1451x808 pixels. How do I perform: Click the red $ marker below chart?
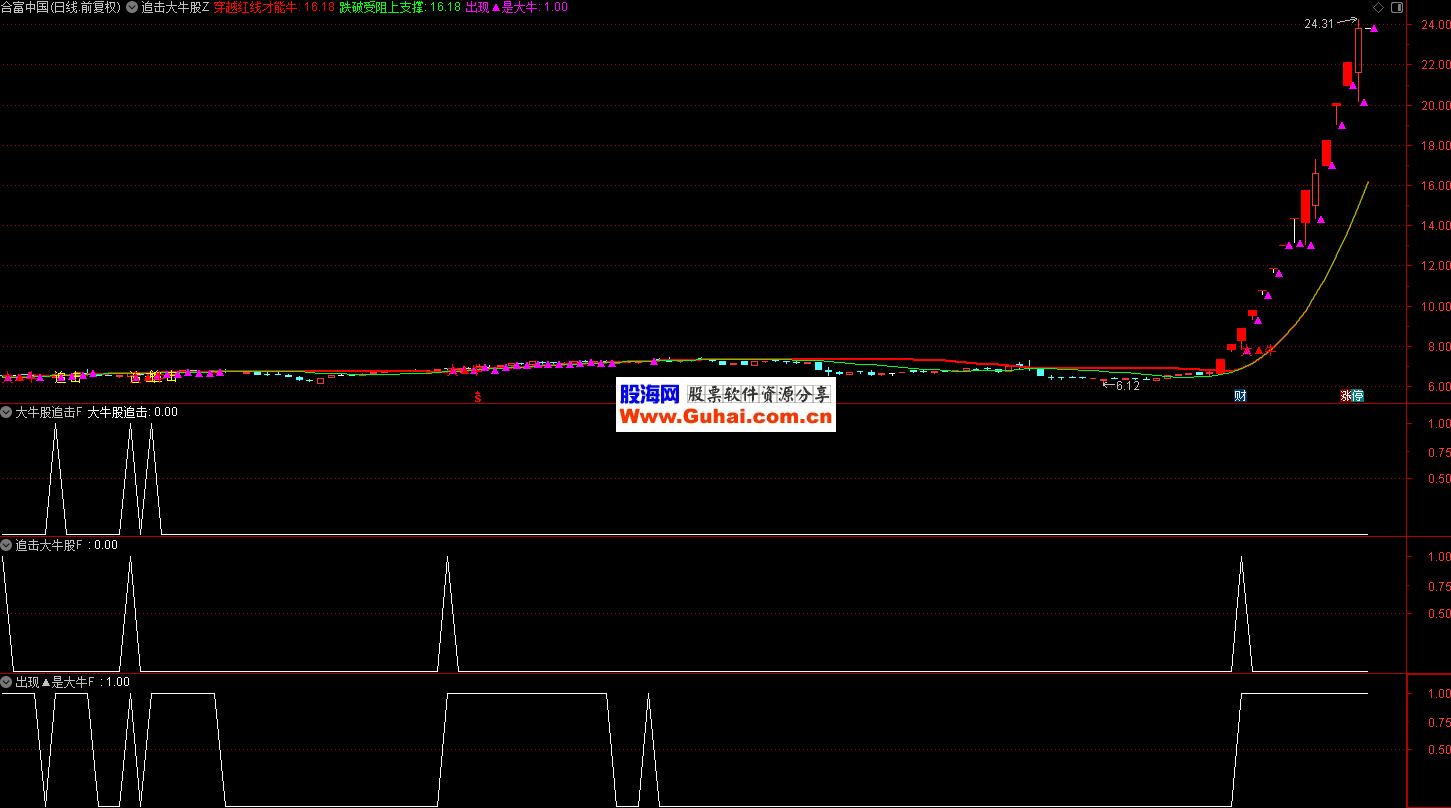pyautogui.click(x=478, y=397)
